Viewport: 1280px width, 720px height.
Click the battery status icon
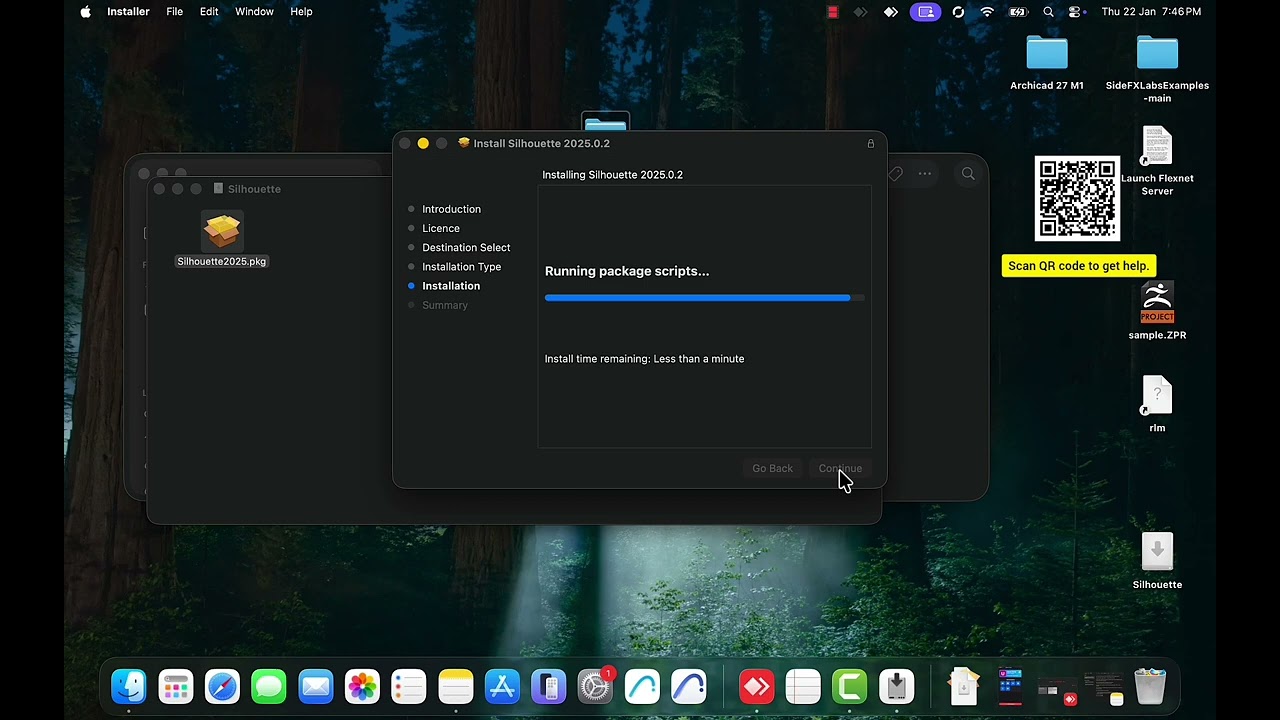coord(1018,12)
